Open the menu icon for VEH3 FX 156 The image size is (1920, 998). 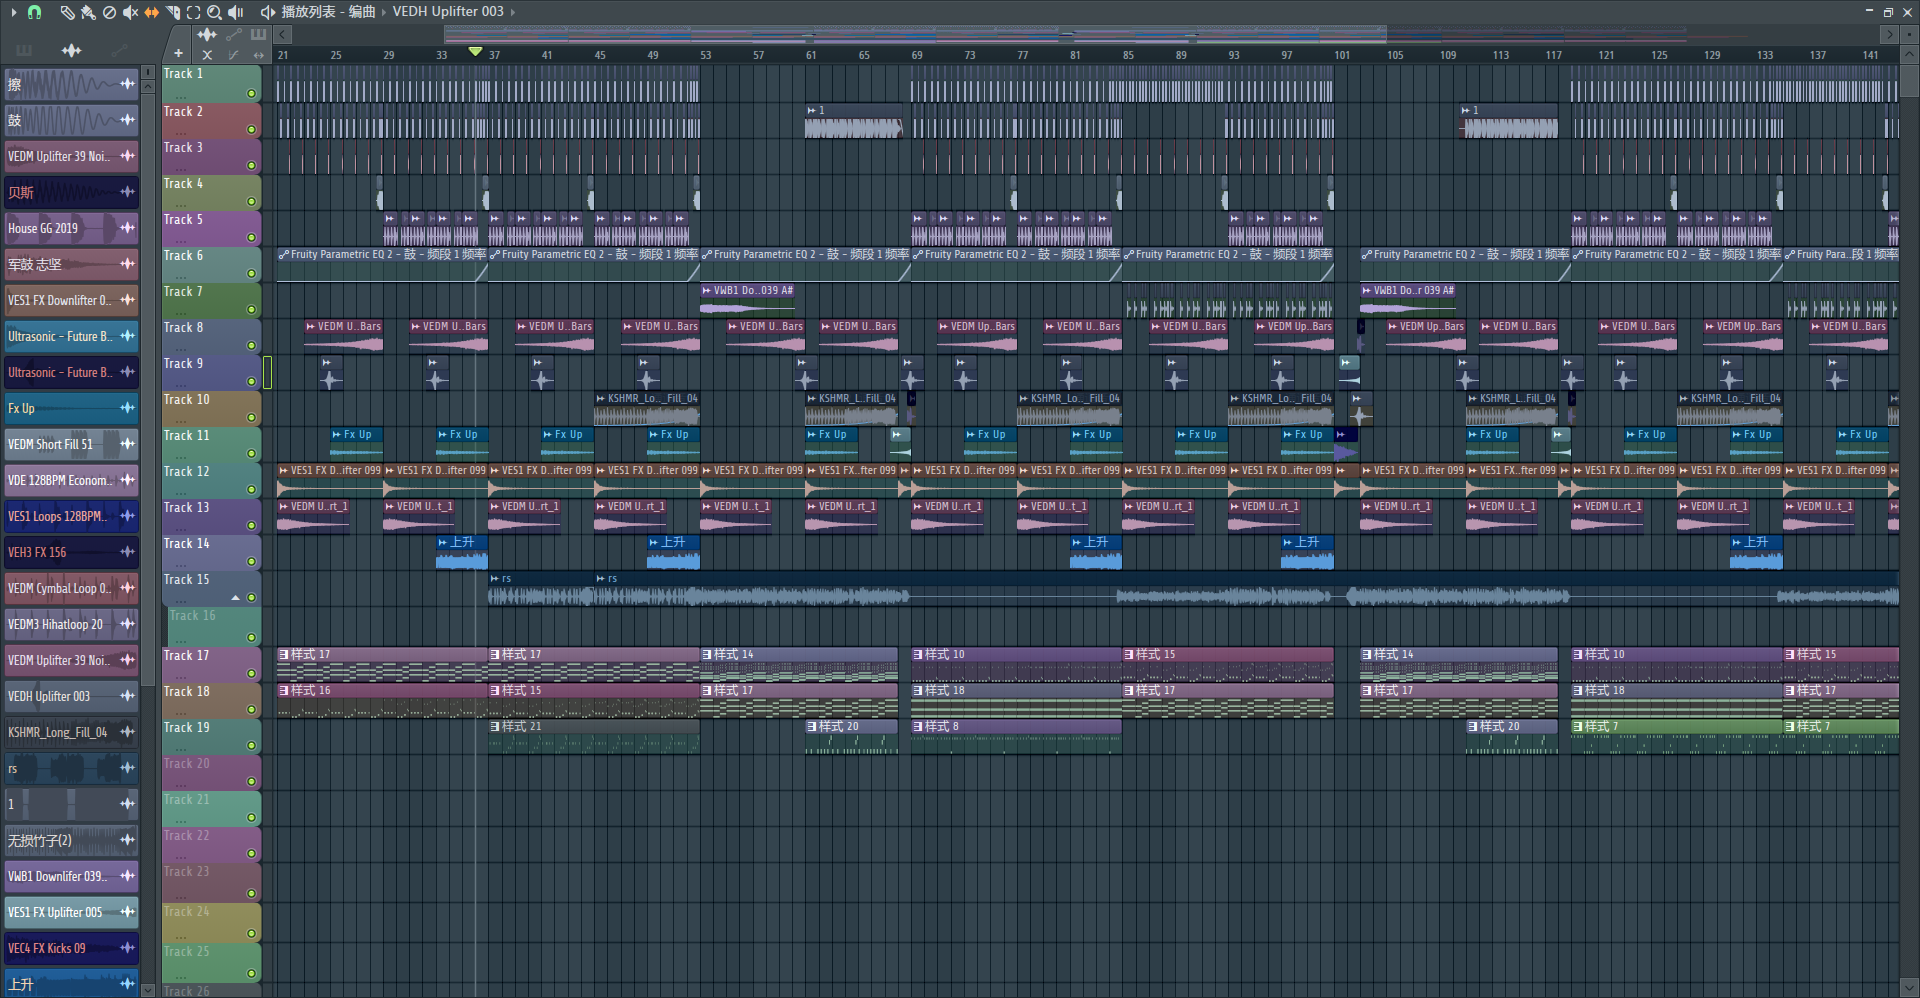pyautogui.click(x=127, y=552)
